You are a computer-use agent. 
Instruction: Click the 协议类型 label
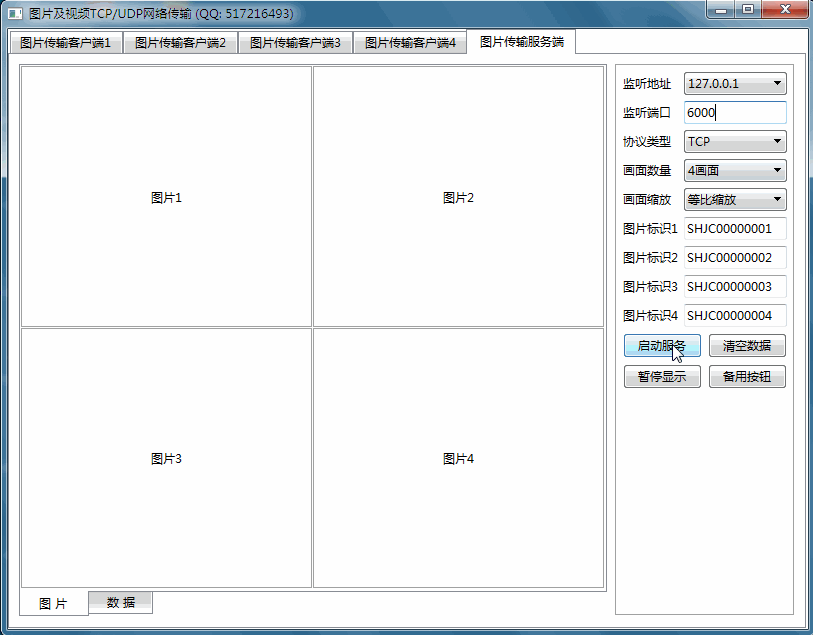647,142
